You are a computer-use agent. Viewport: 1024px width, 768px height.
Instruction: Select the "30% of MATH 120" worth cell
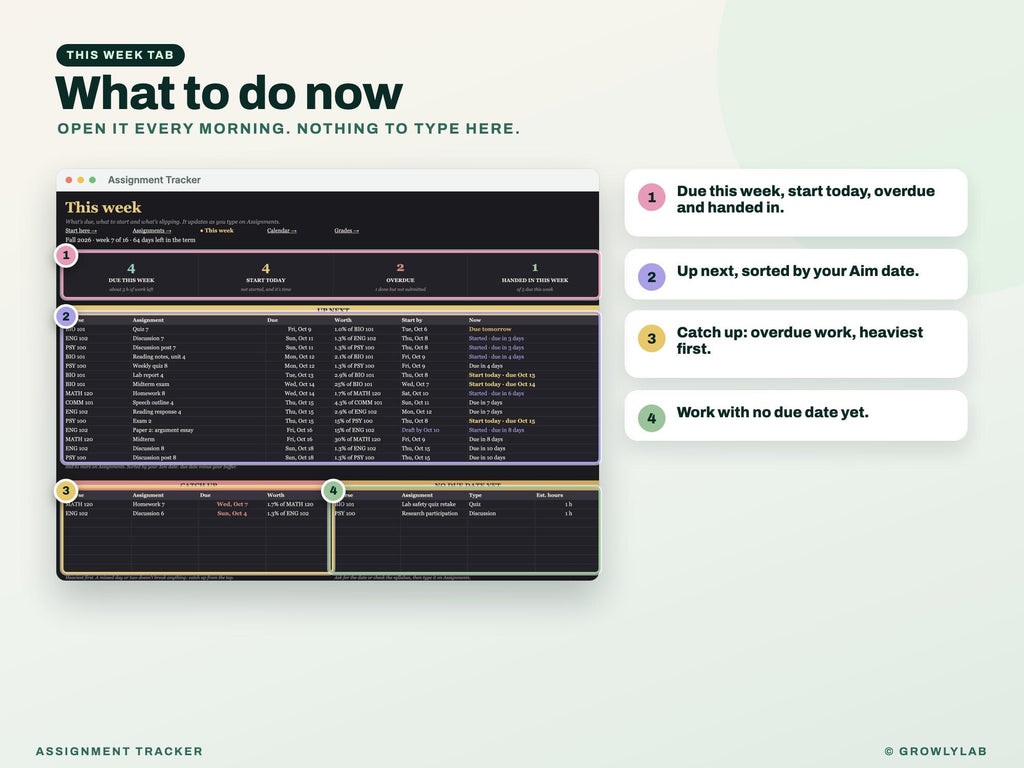click(357, 439)
